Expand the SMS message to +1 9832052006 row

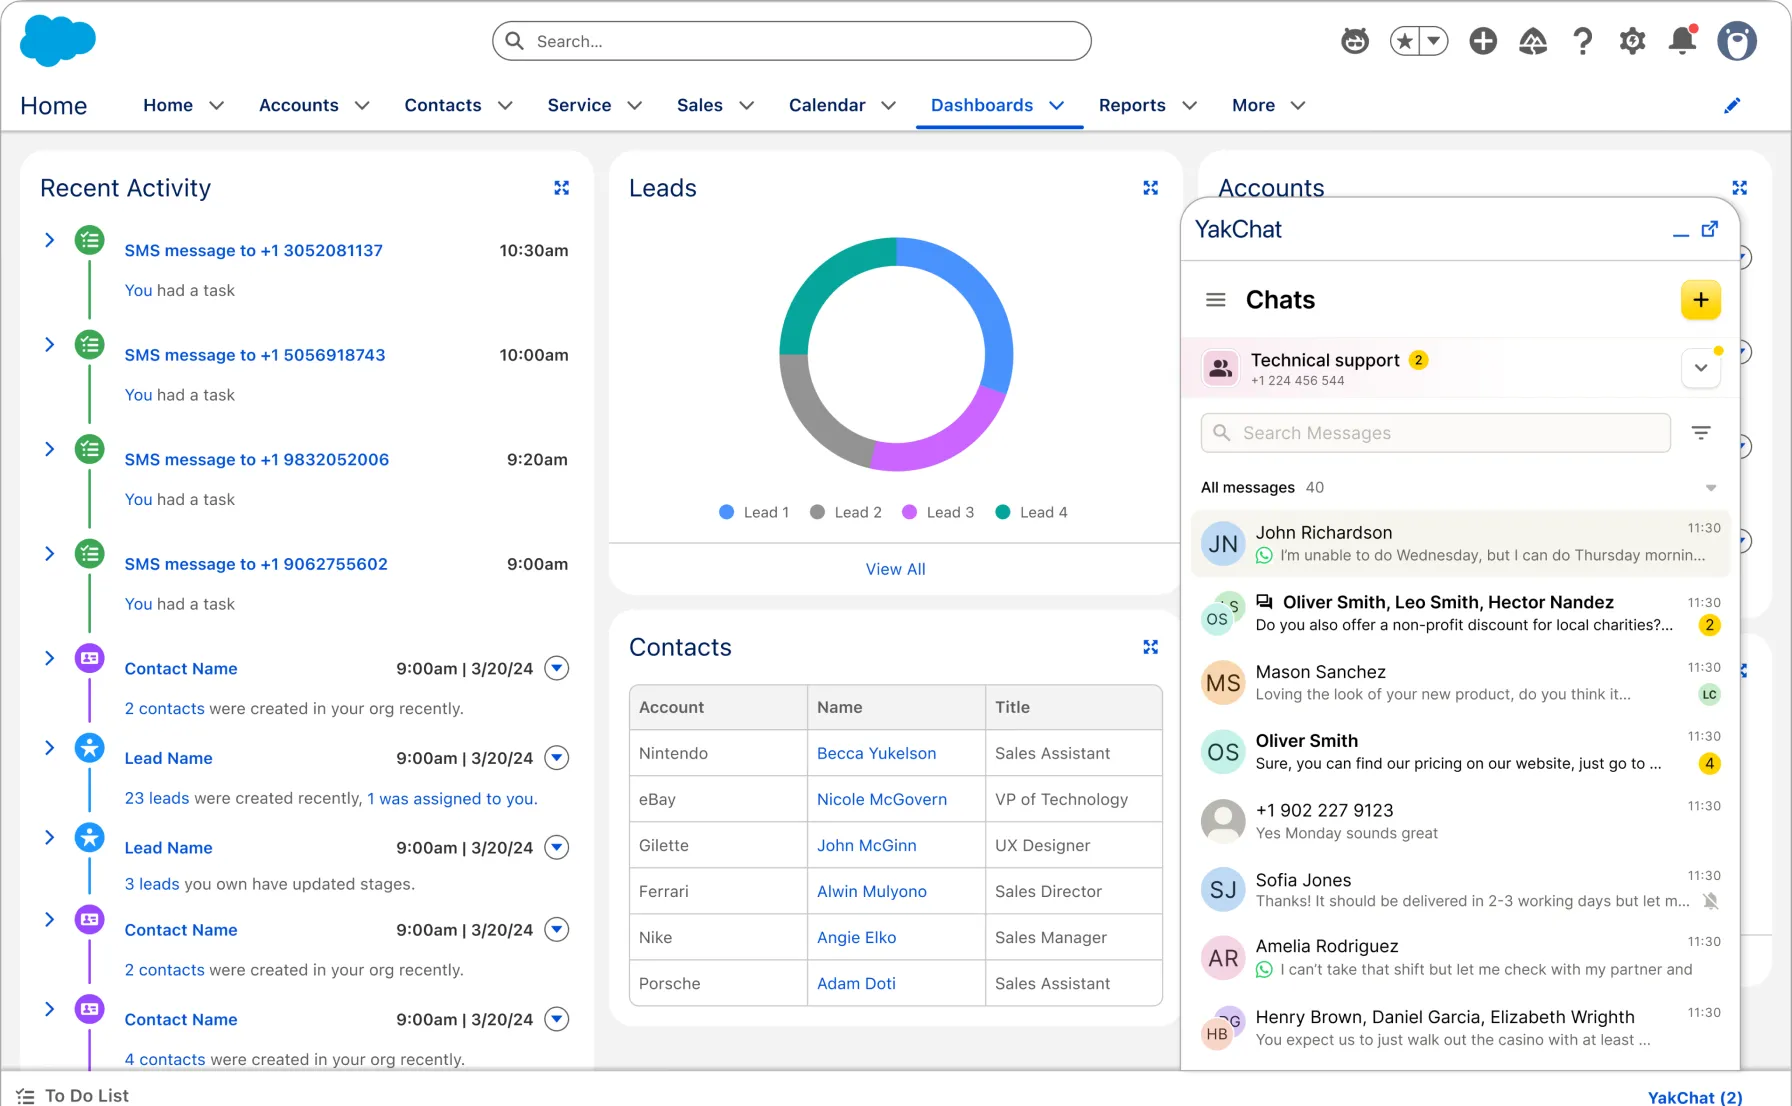49,449
